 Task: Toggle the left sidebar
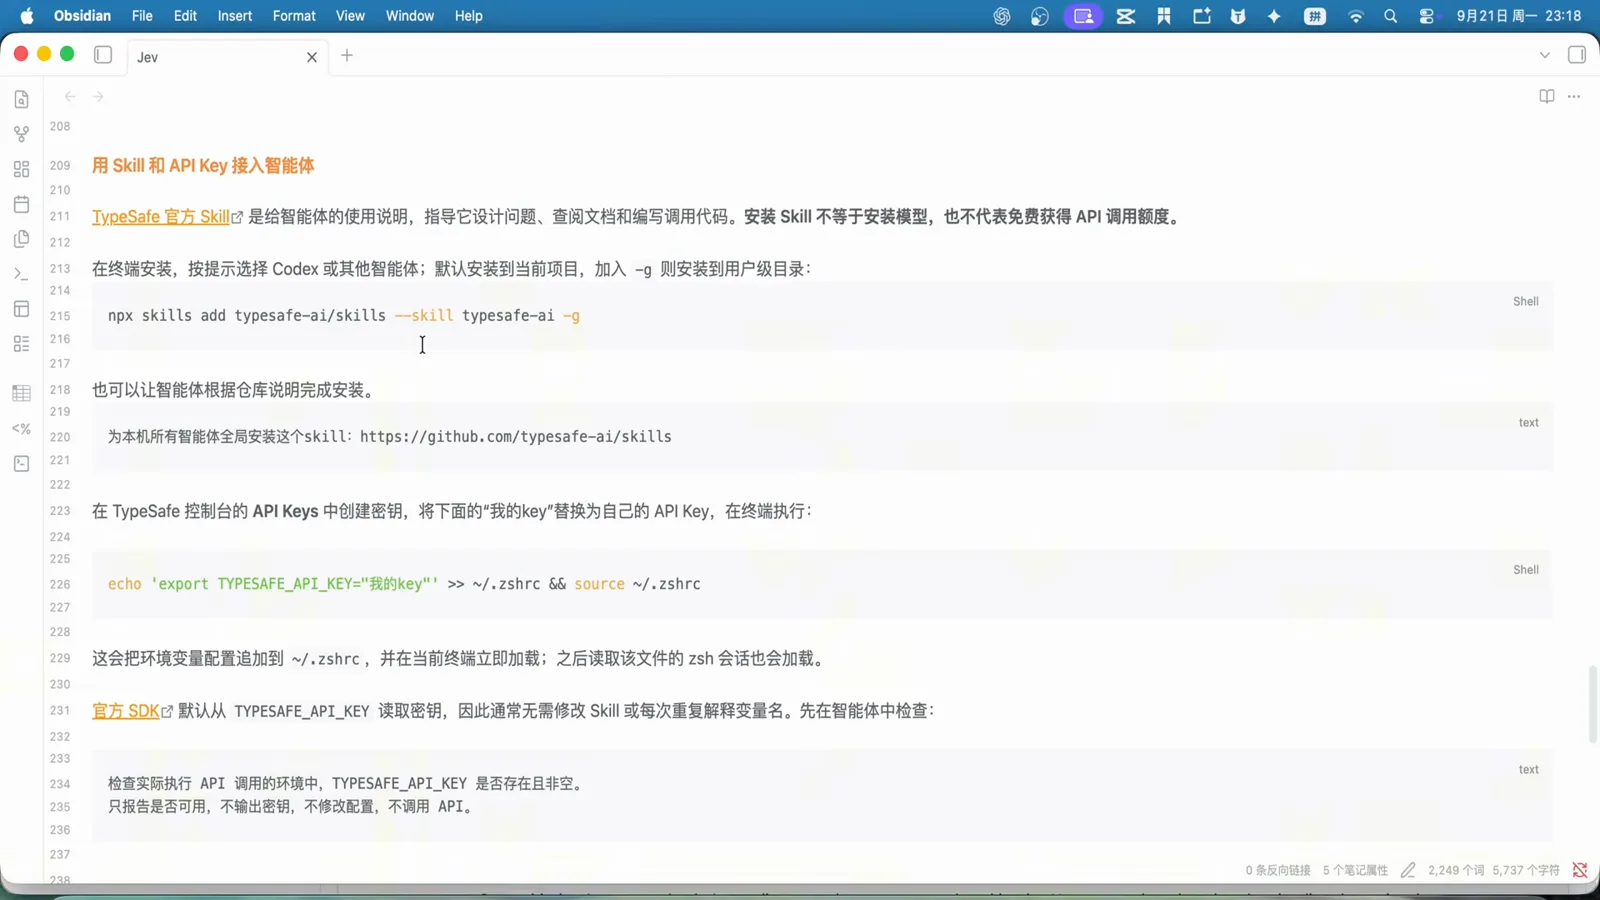(103, 55)
